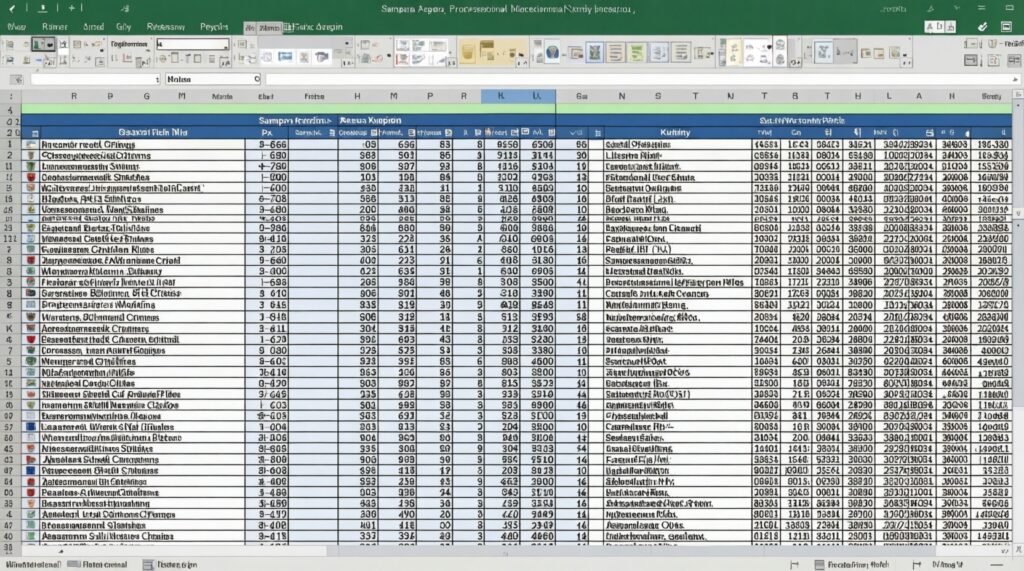
Task: Expand the 'Nalsa' box dropdown
Action: (256, 79)
